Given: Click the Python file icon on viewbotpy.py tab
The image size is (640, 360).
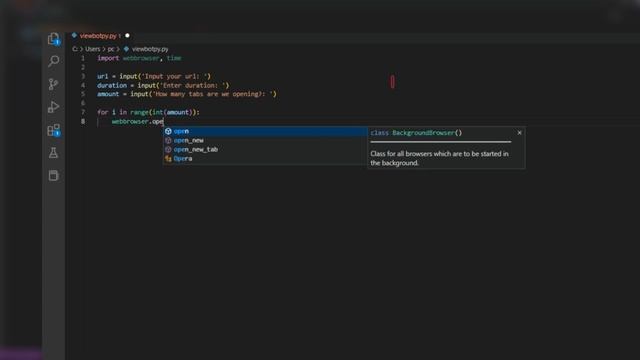Looking at the screenshot, I should pos(74,36).
